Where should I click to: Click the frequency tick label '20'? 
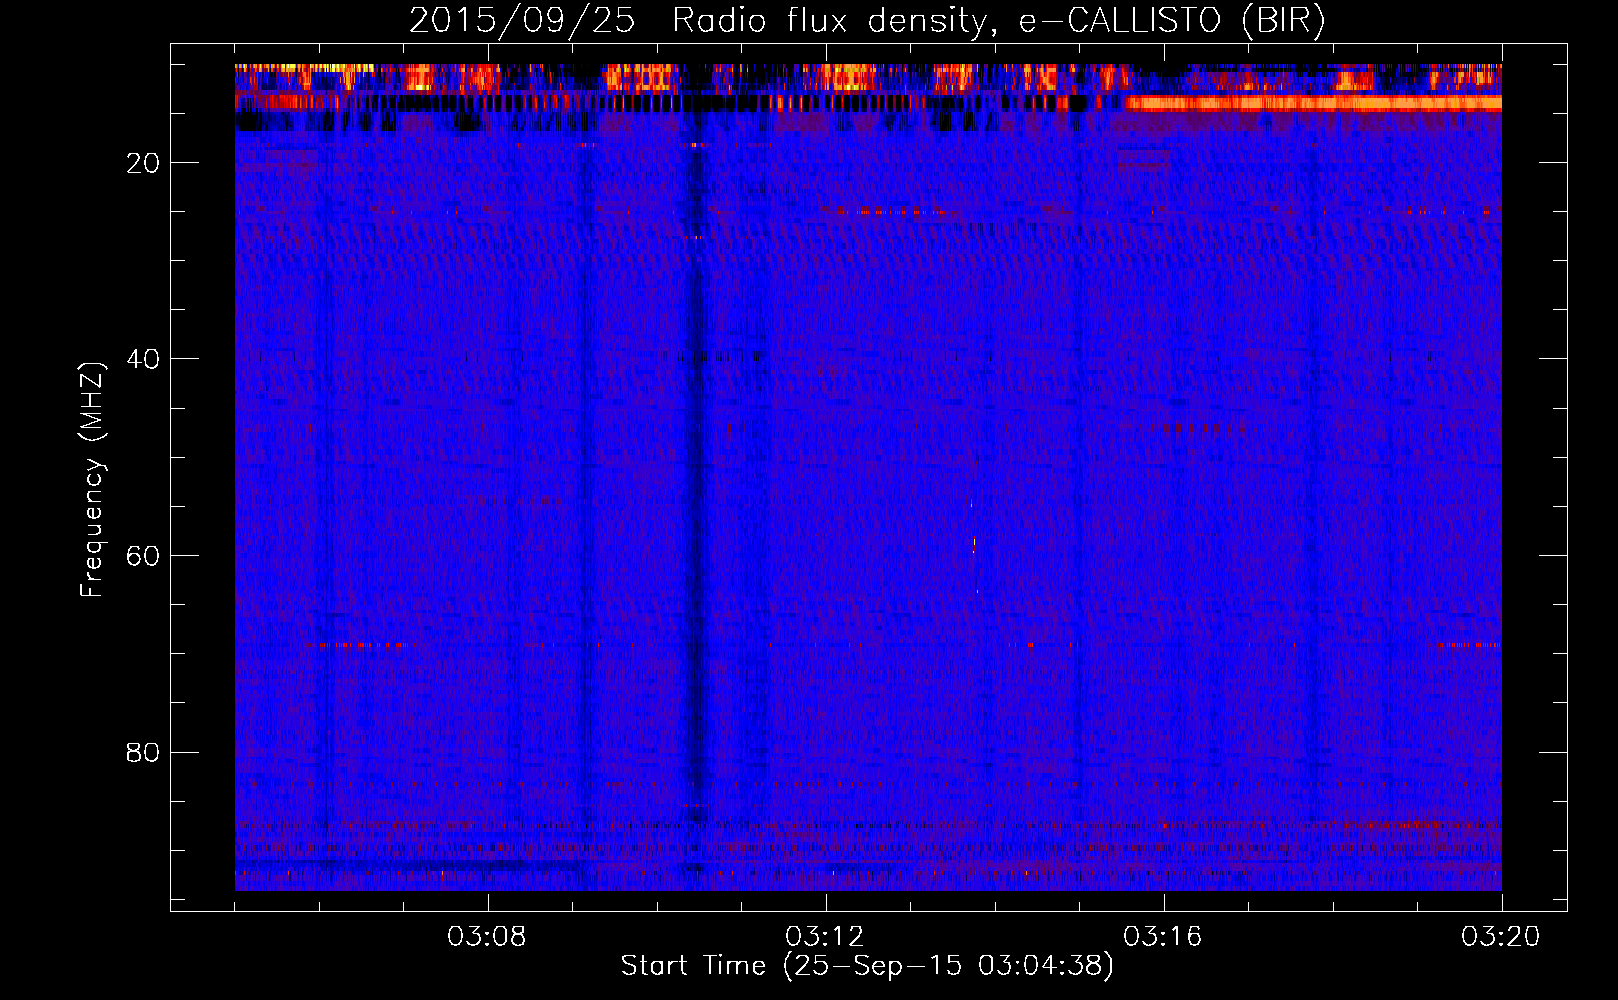(x=144, y=163)
